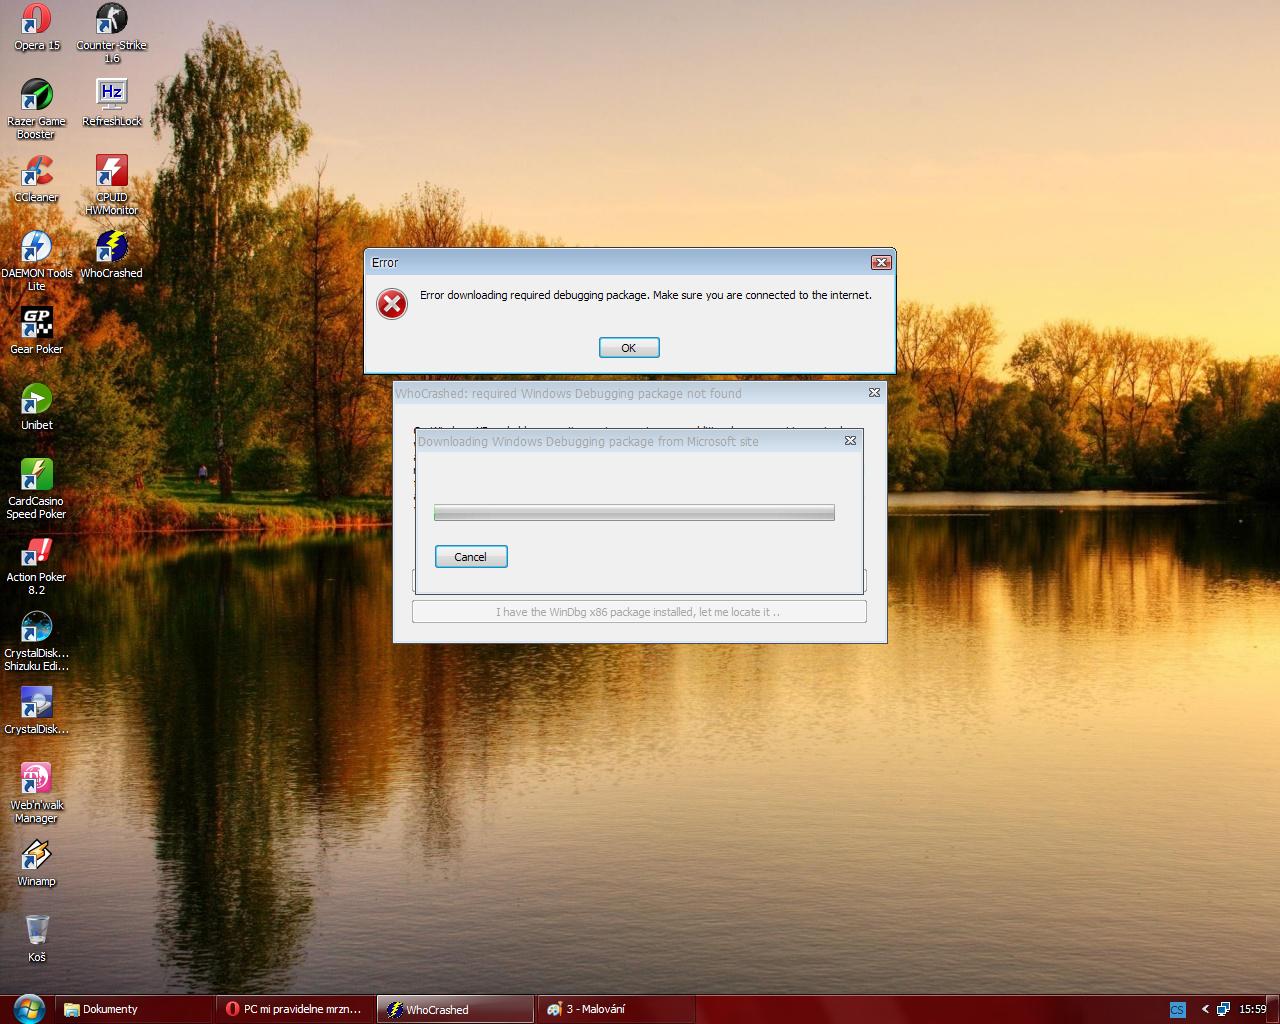Select the Koš recycle bin icon
Image resolution: width=1280 pixels, height=1024 pixels.
(x=36, y=931)
